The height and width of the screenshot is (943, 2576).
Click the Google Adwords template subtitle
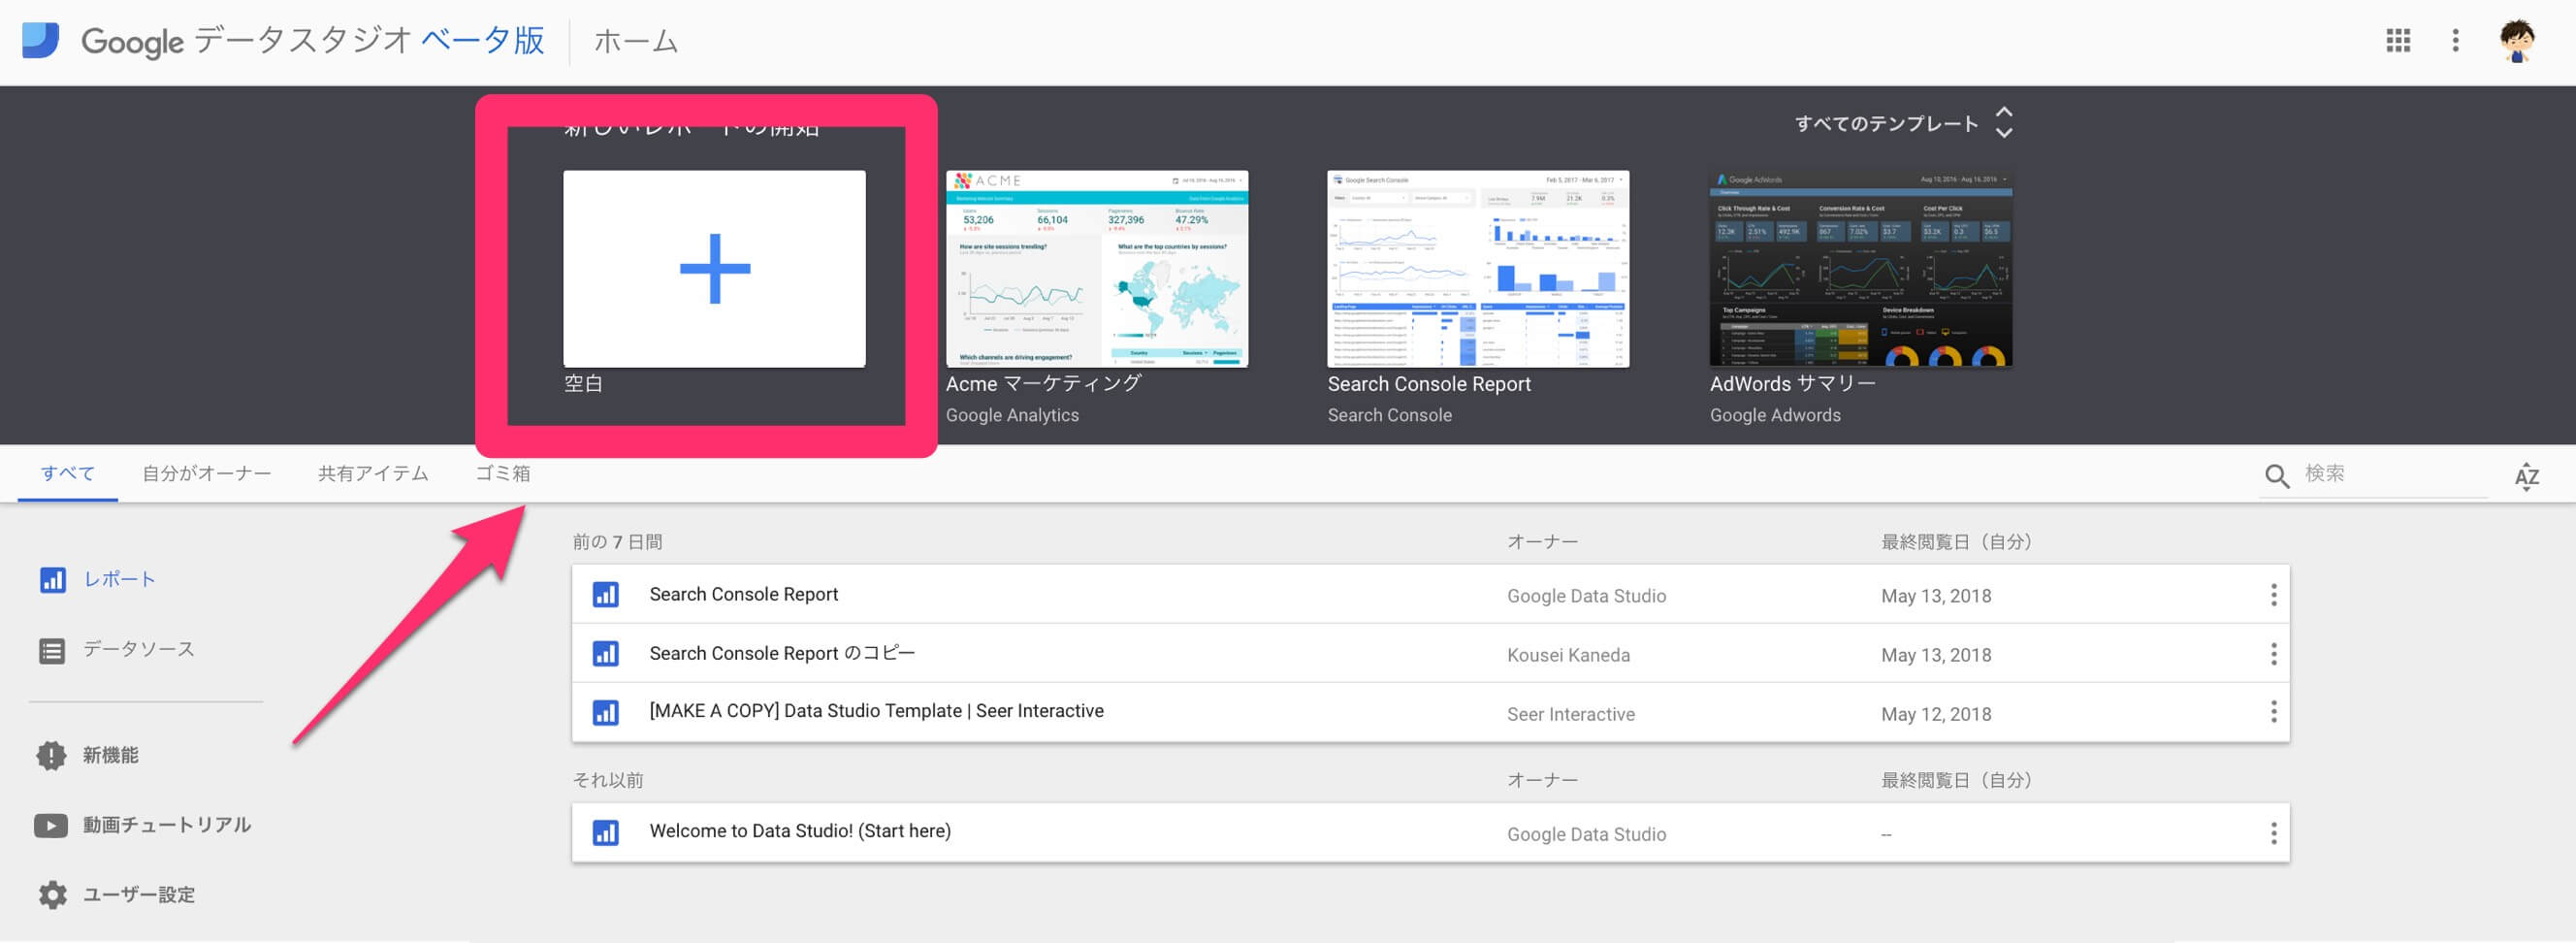(x=1775, y=415)
